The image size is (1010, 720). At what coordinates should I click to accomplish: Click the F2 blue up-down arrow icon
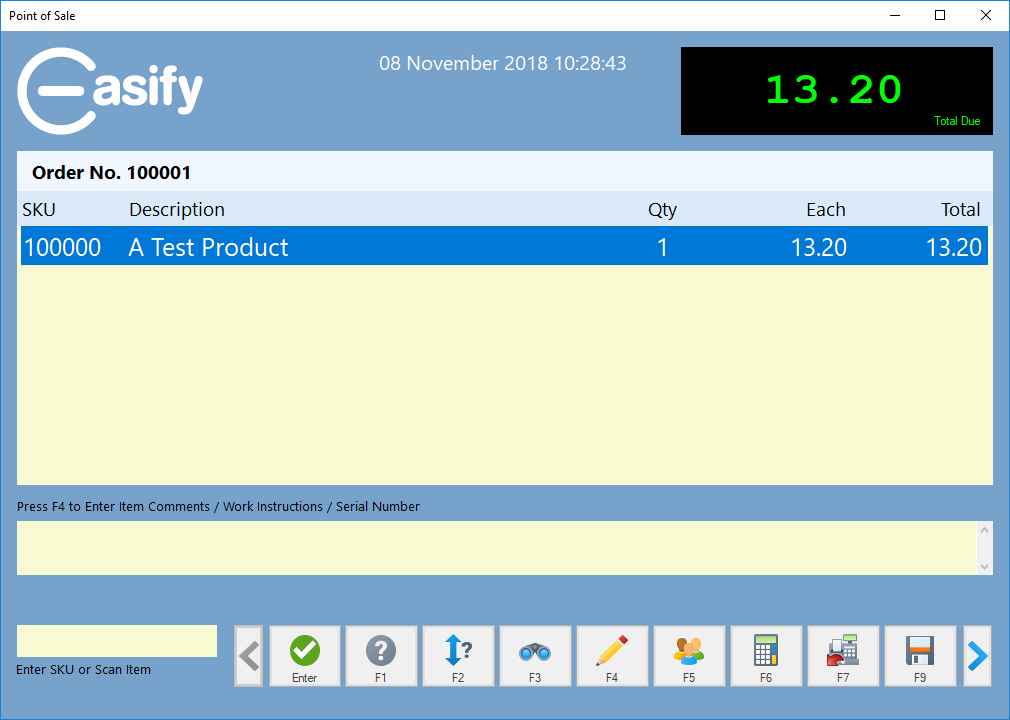(x=458, y=656)
